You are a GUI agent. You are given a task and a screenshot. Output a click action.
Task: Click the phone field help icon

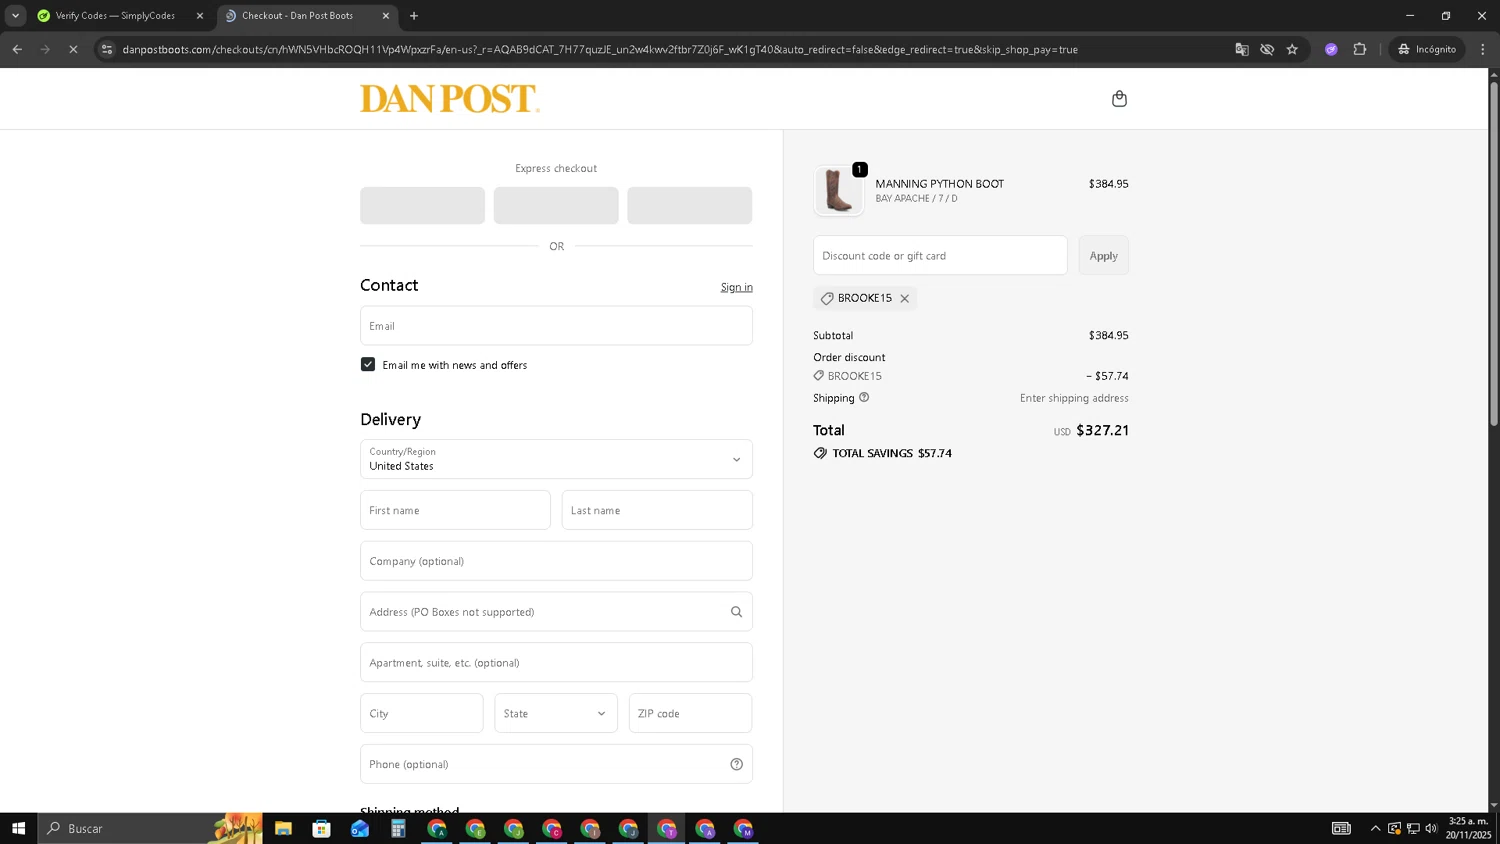(x=736, y=764)
